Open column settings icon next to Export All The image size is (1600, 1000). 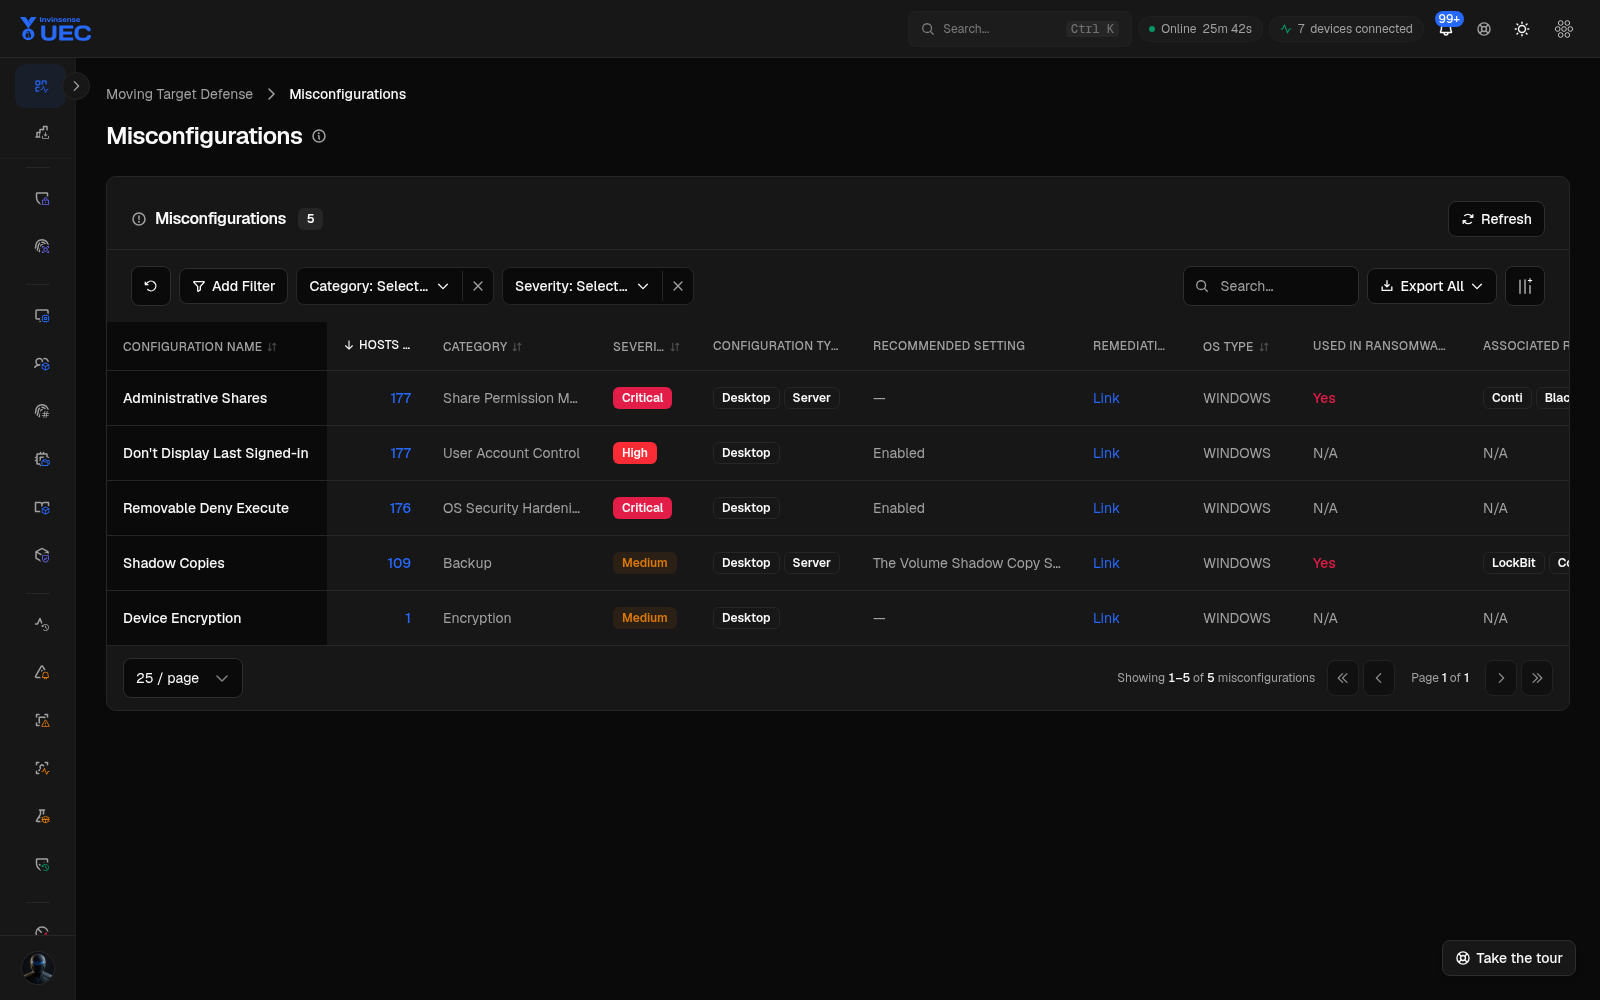coord(1525,286)
